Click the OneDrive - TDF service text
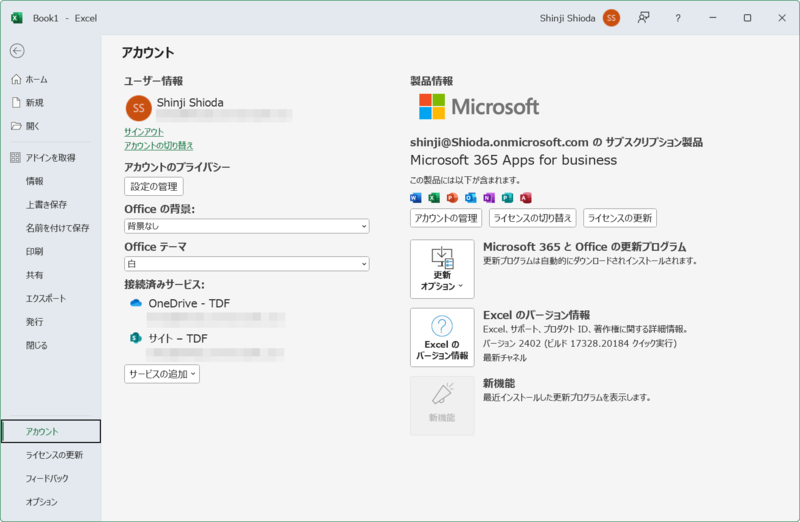This screenshot has width=800, height=522. [x=189, y=303]
